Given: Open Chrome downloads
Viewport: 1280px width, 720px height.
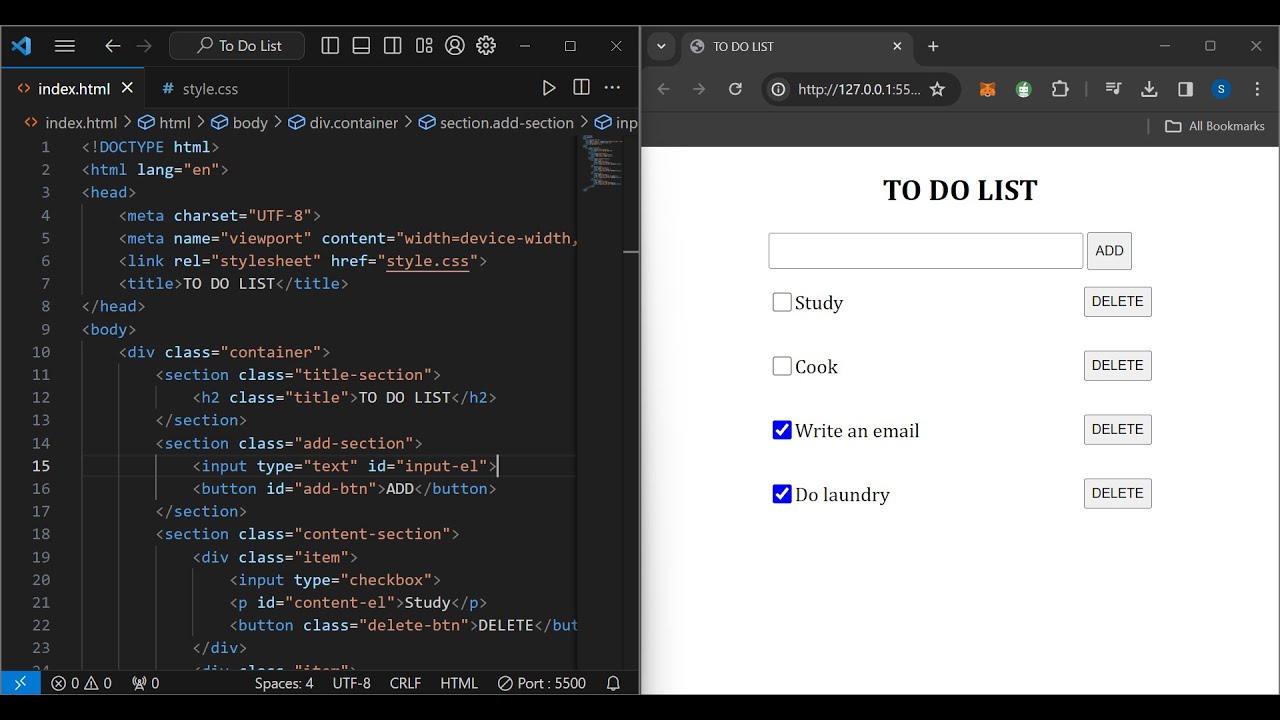Looking at the screenshot, I should pos(1149,89).
